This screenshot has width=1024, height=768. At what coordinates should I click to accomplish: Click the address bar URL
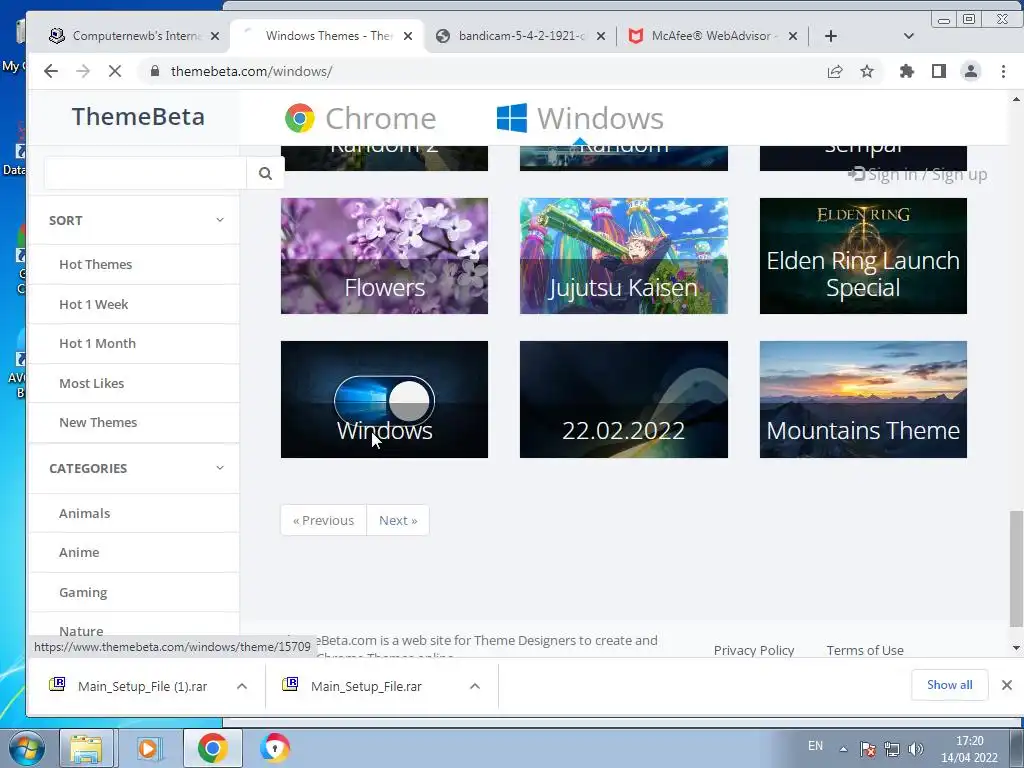[251, 71]
